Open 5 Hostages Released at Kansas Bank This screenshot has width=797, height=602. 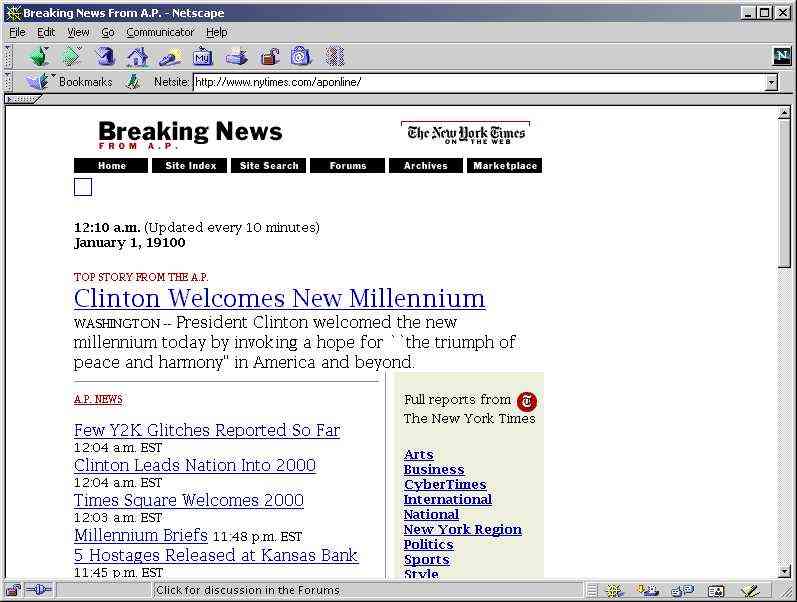click(x=216, y=555)
